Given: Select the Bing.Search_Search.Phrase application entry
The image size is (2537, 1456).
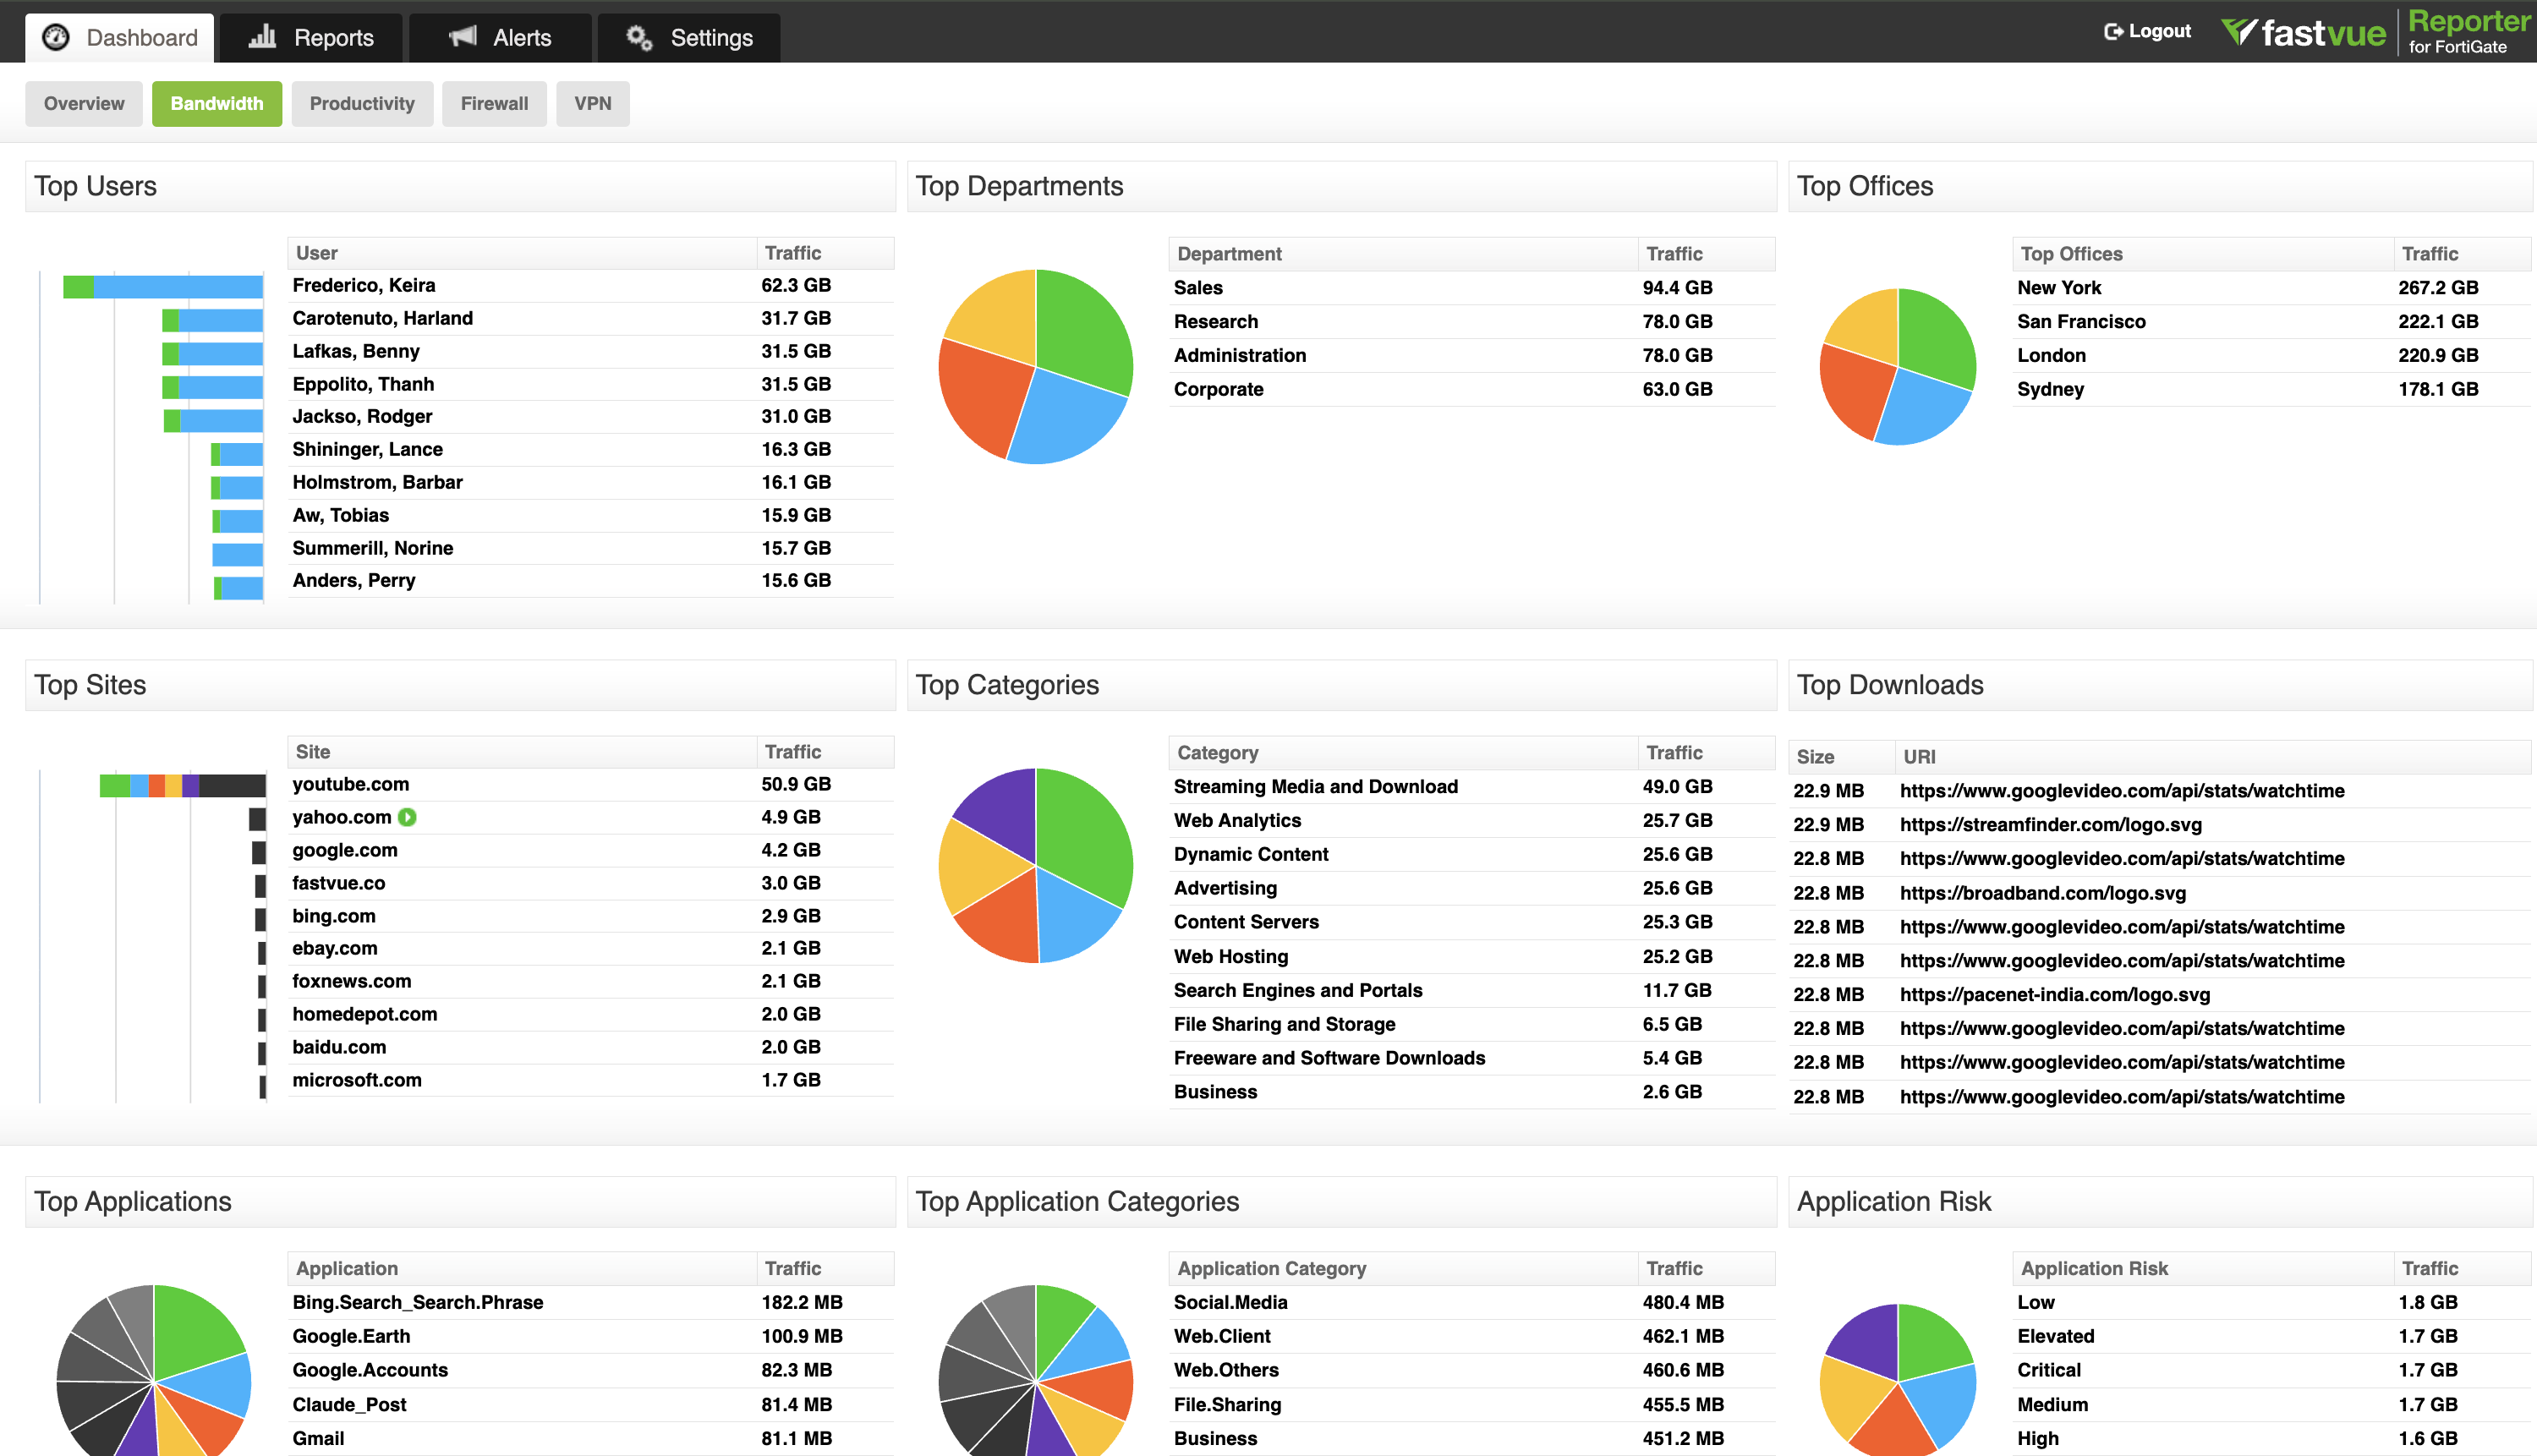Looking at the screenshot, I should point(417,1302).
